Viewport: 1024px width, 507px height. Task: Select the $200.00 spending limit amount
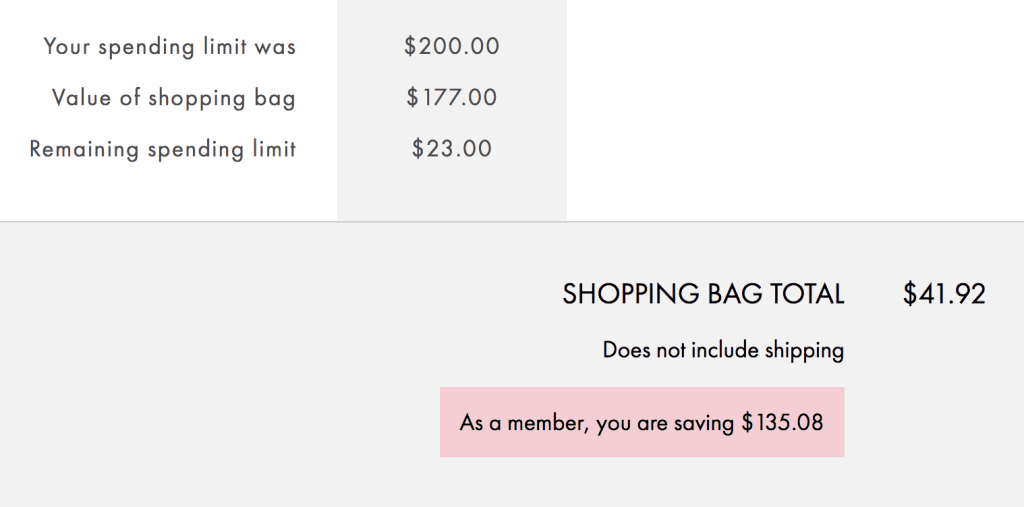452,46
